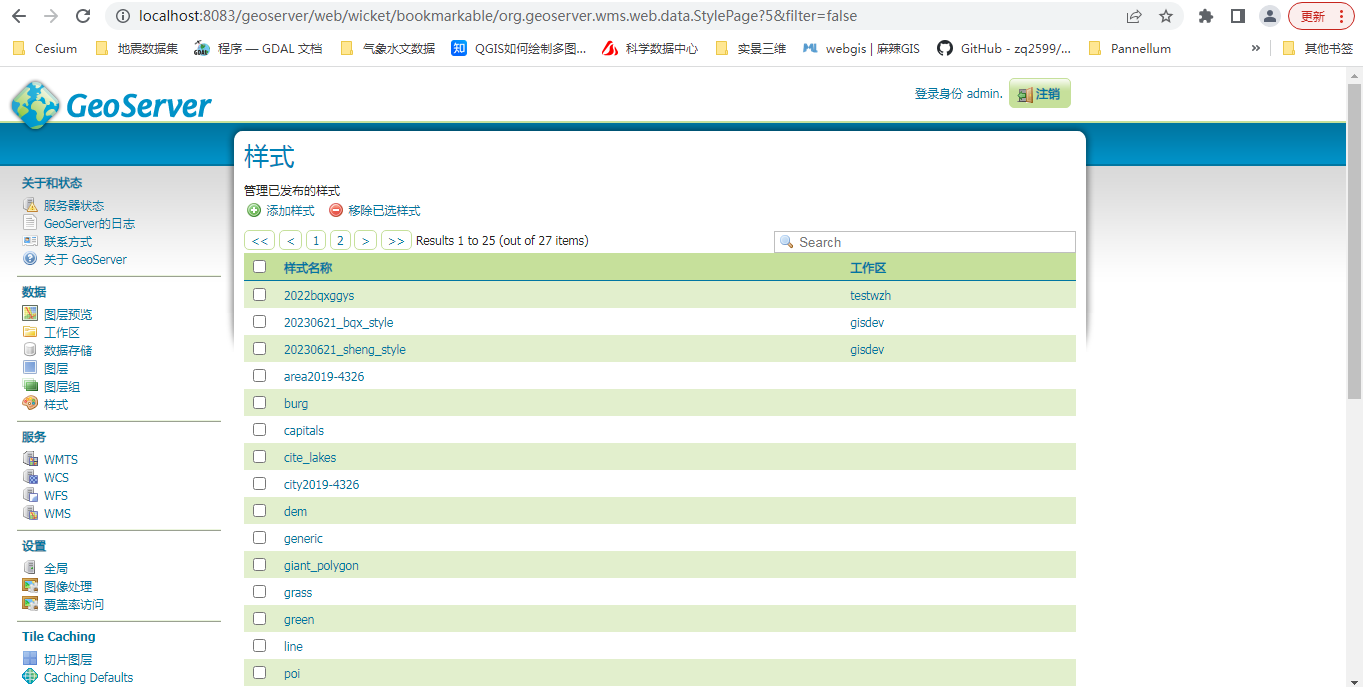Viewport: 1363px width, 687px height.
Task: Check the 20230621_bqx_style checkbox
Action: tap(260, 322)
